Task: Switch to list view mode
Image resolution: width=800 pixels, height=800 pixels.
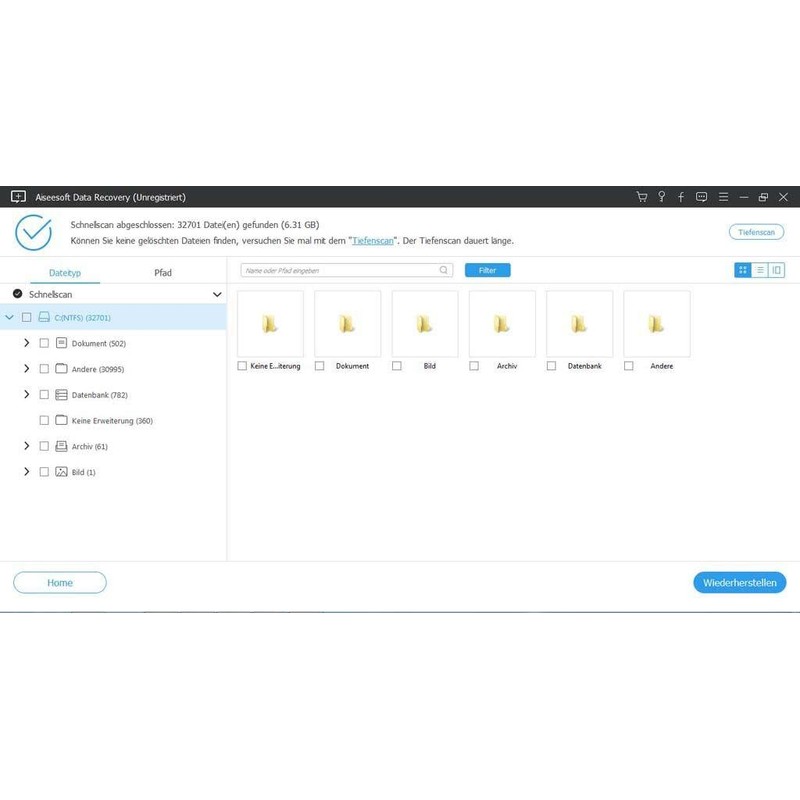Action: (x=759, y=270)
